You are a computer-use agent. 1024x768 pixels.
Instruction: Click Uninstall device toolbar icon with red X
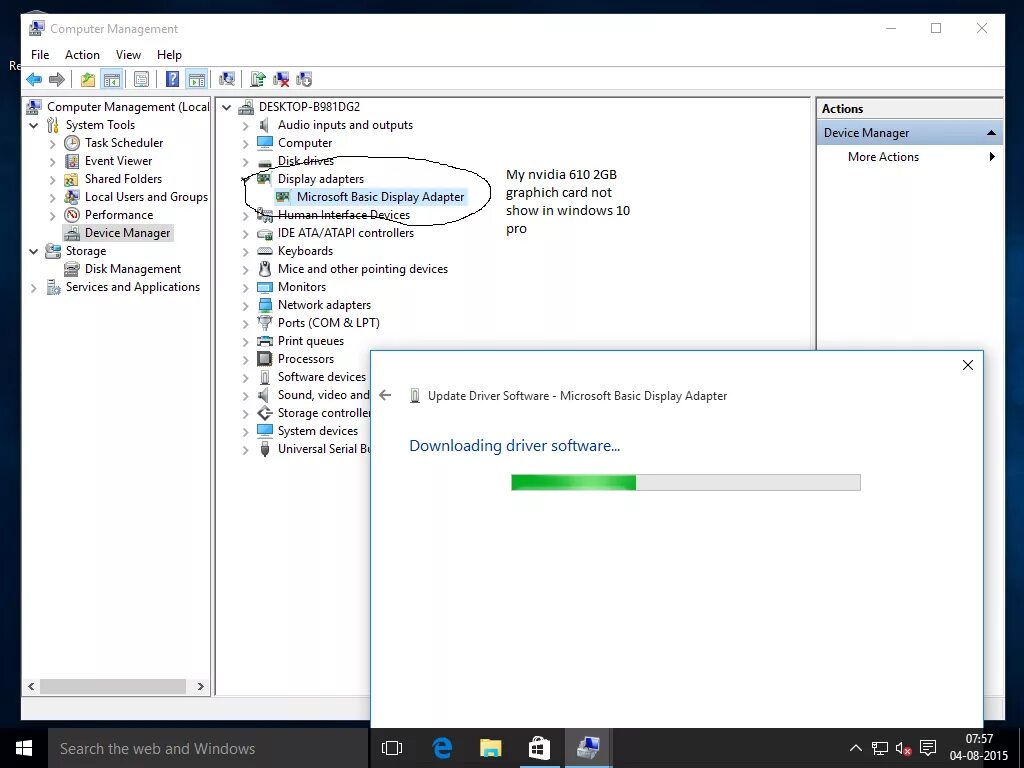[281, 80]
